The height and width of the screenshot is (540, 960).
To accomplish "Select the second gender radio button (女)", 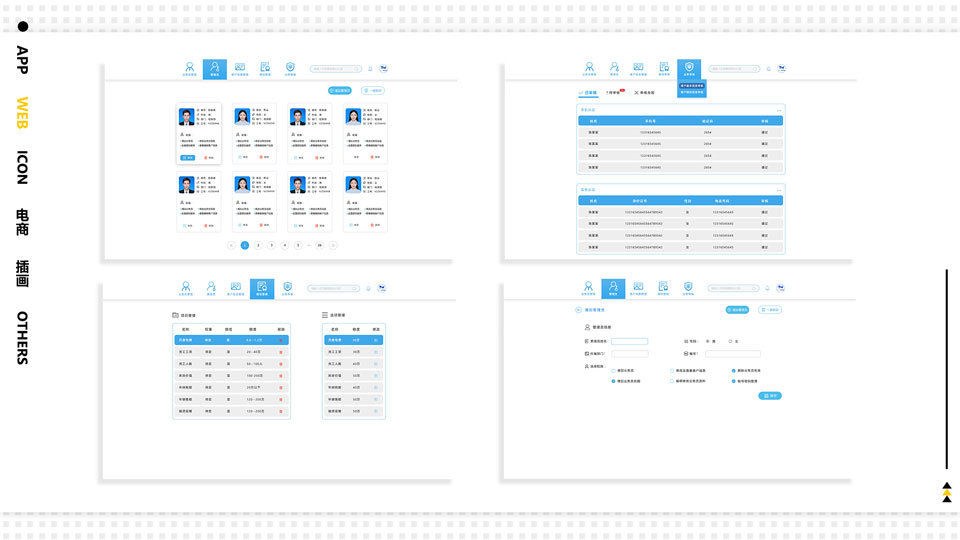I will (x=730, y=342).
